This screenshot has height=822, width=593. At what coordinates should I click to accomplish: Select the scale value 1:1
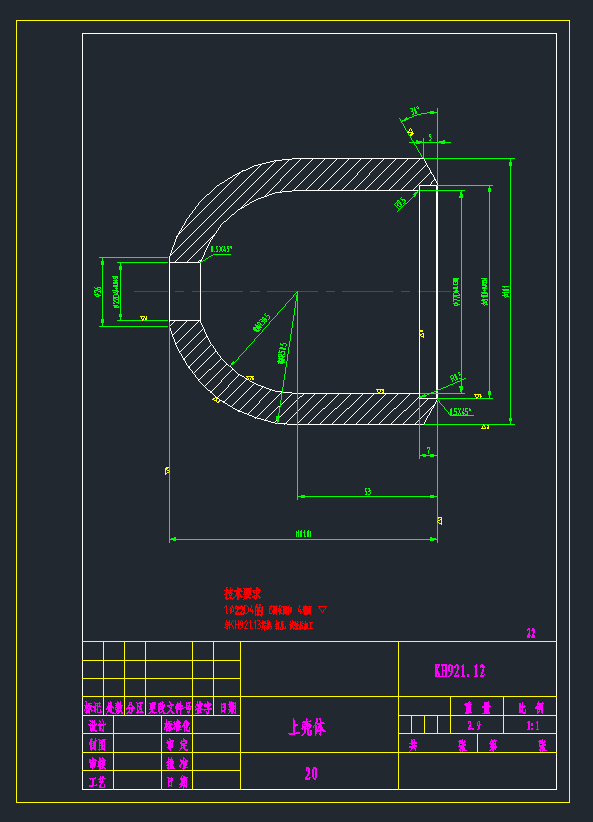[533, 726]
